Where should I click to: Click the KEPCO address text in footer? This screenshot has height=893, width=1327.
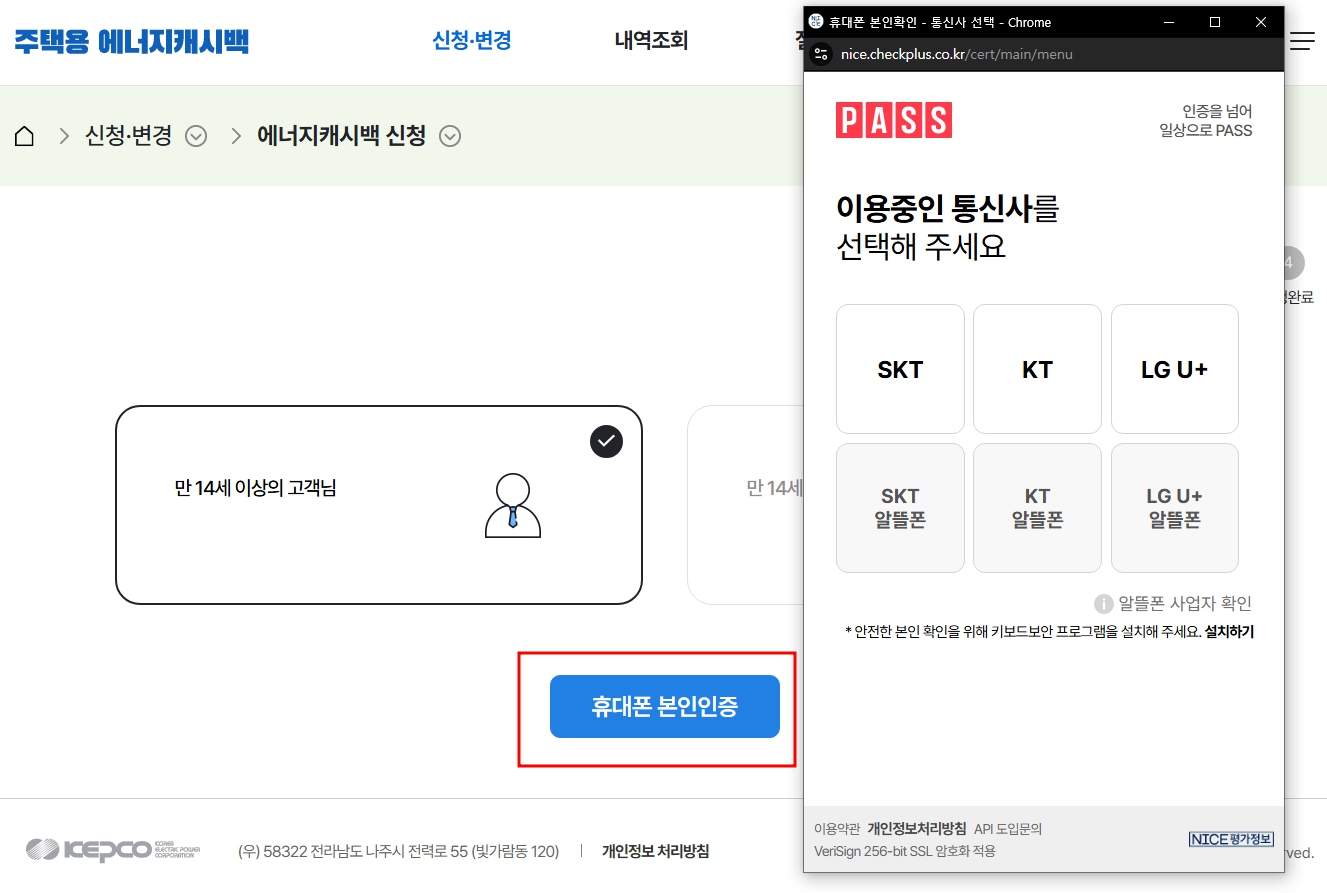pyautogui.click(x=398, y=852)
